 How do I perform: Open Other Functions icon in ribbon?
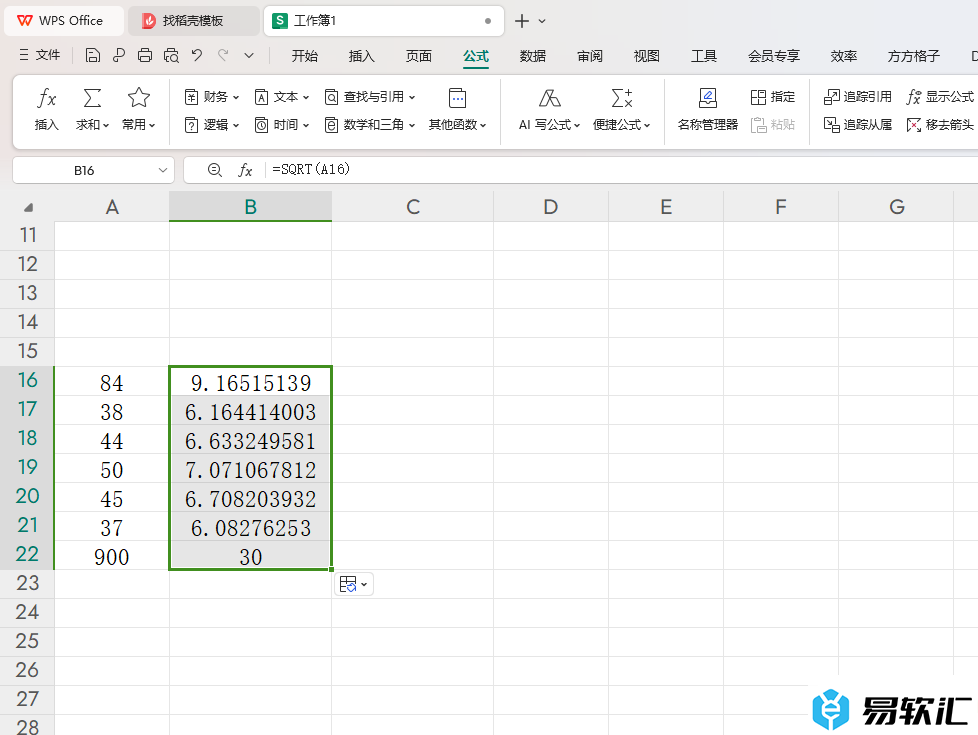pos(457,98)
